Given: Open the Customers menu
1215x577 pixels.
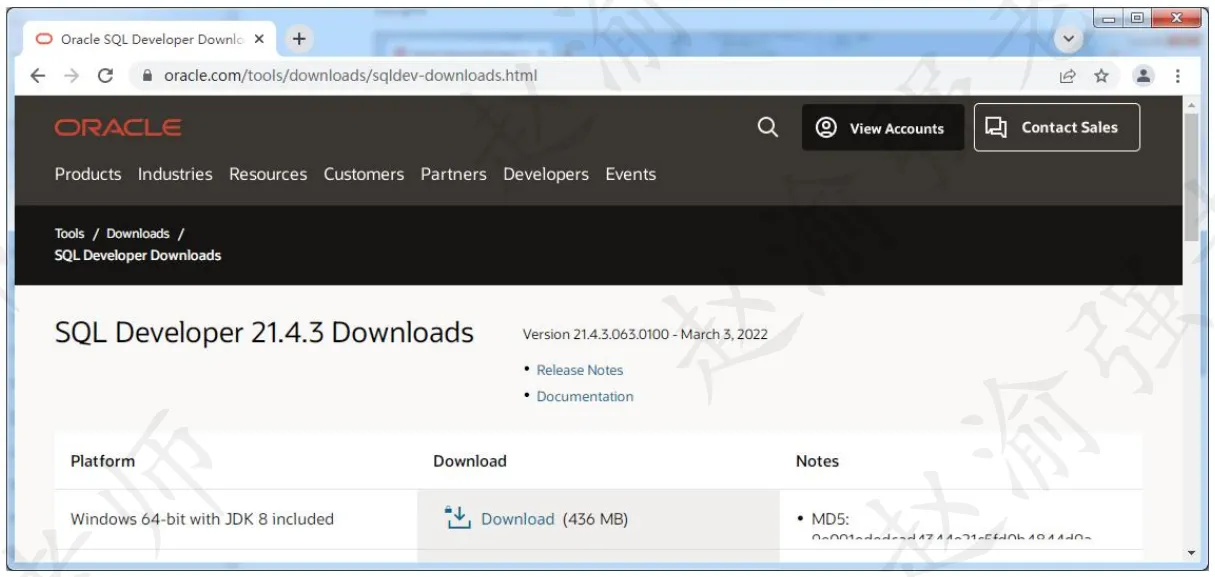Looking at the screenshot, I should 364,174.
